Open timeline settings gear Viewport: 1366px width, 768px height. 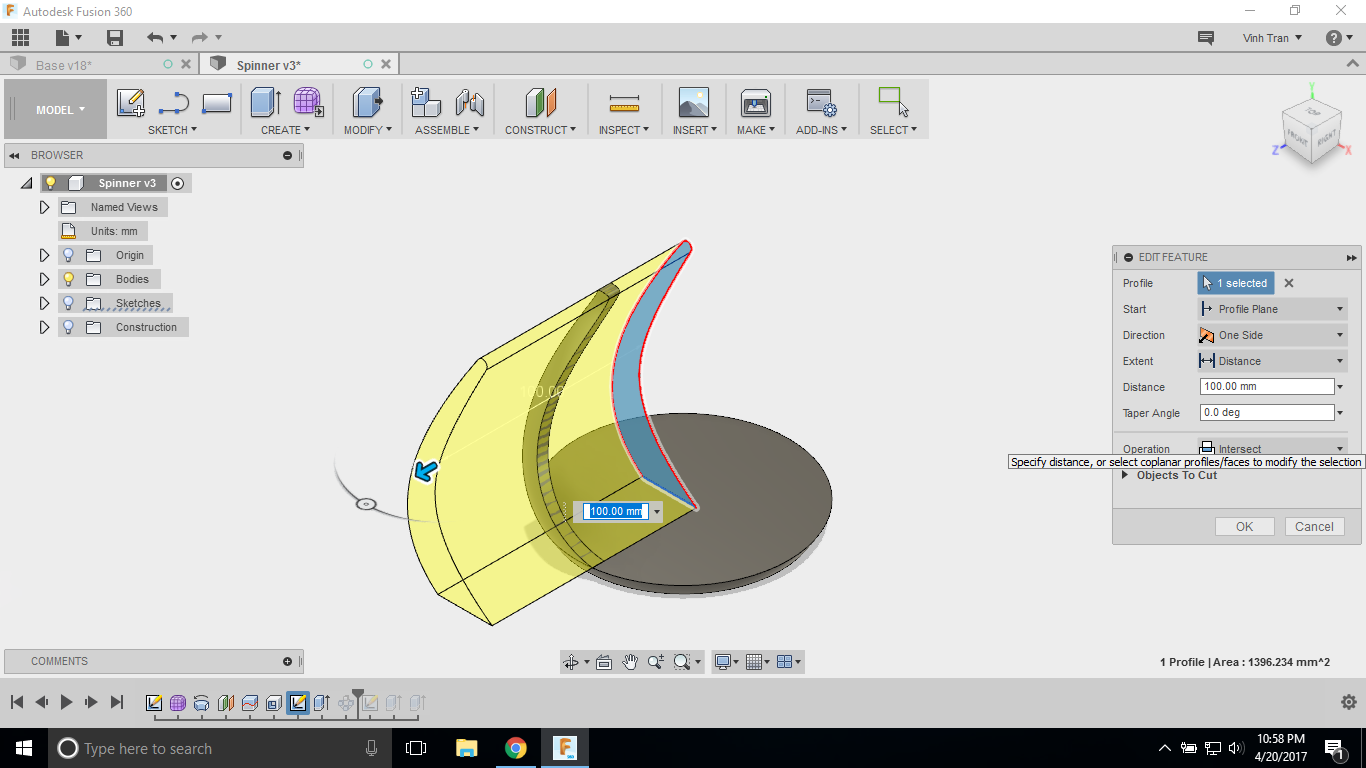tap(1349, 702)
